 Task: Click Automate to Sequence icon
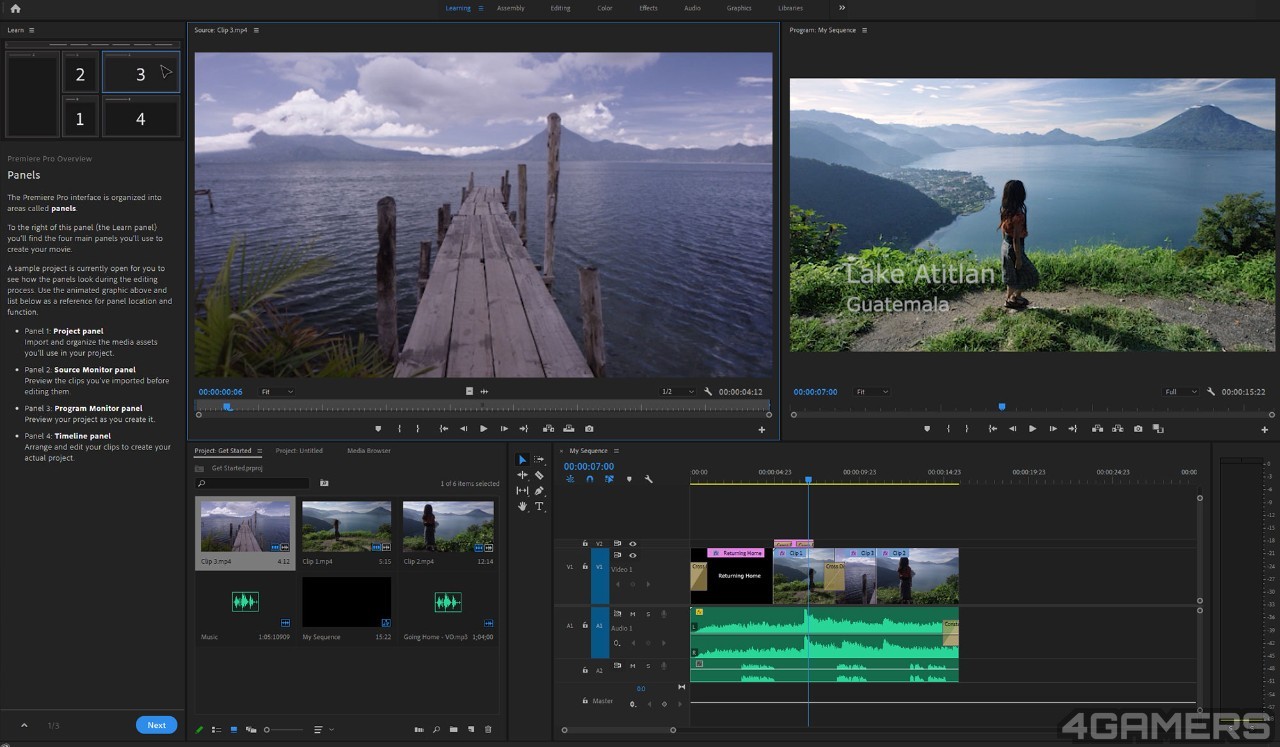click(419, 730)
